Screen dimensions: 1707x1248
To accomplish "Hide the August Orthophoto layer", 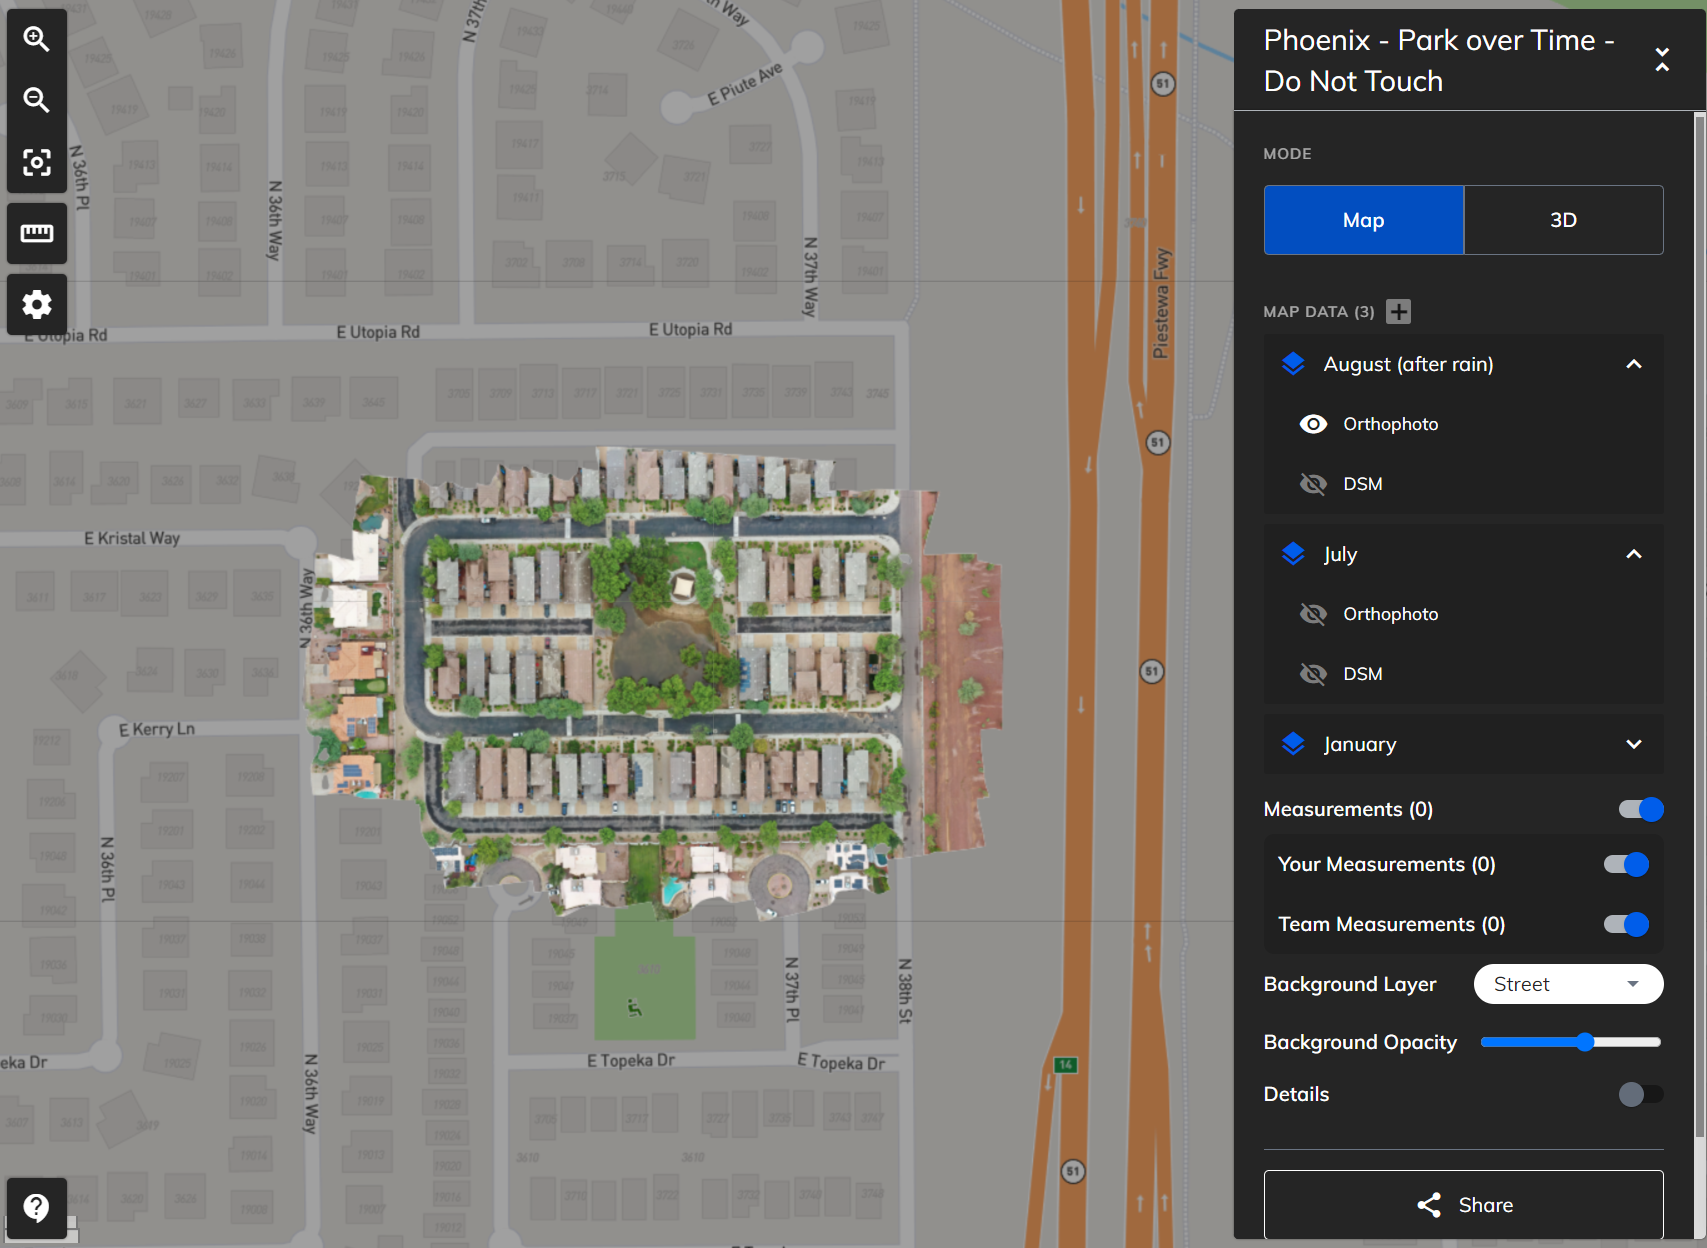I will point(1313,424).
